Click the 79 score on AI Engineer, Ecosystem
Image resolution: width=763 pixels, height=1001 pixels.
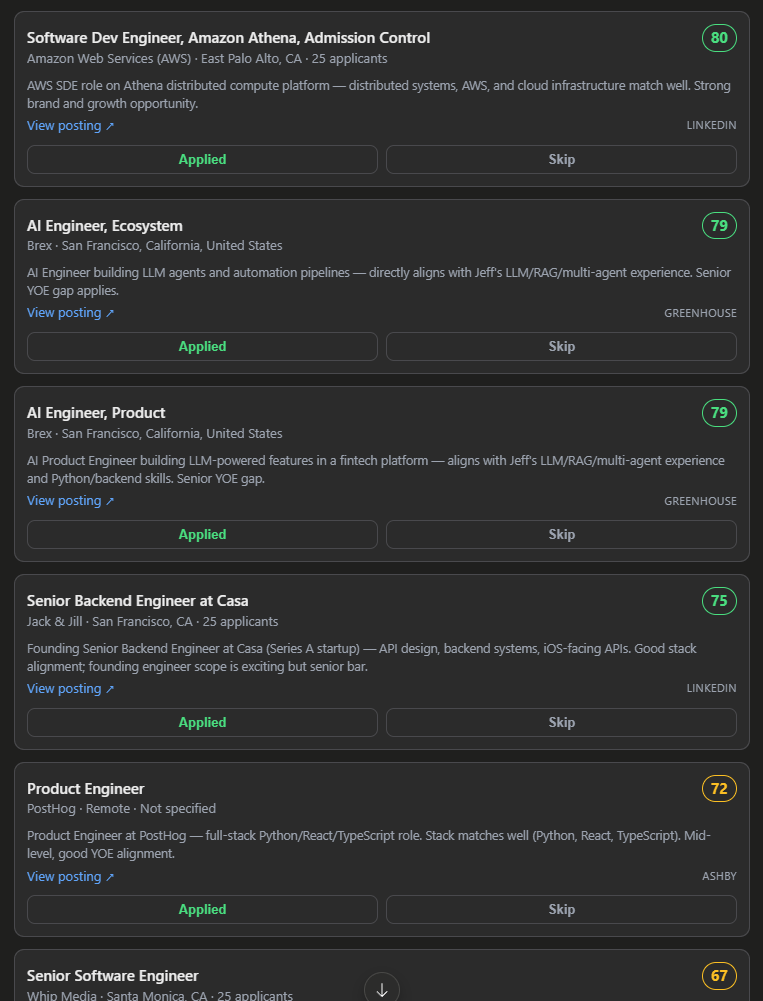pos(719,225)
